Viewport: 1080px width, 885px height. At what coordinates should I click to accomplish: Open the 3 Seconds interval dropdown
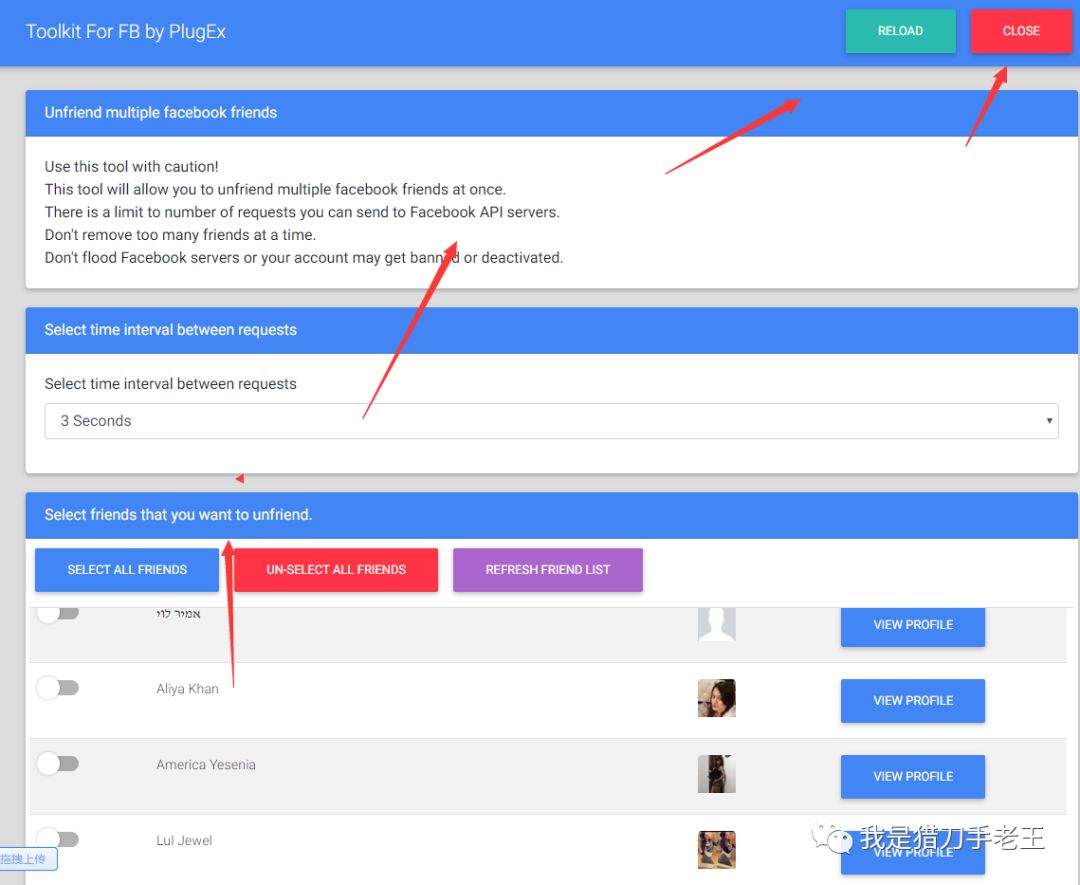click(x=551, y=421)
